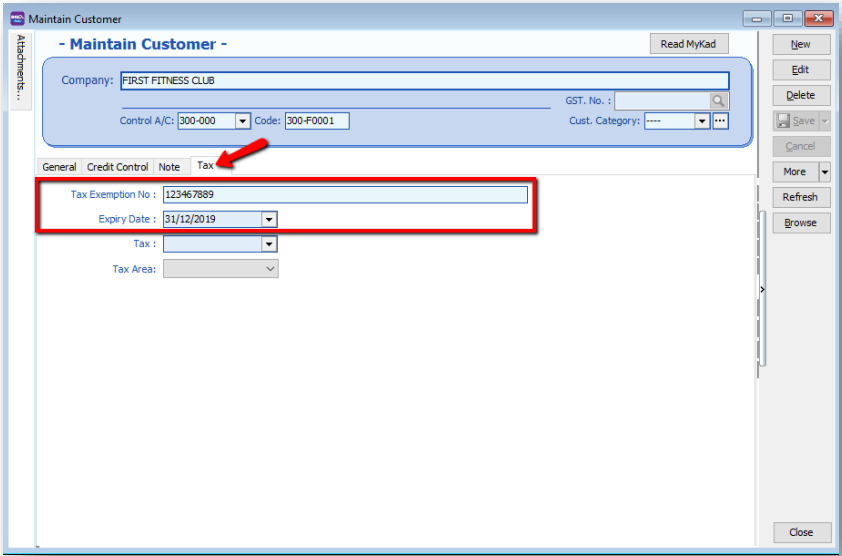Click the Browse button

click(x=800, y=223)
